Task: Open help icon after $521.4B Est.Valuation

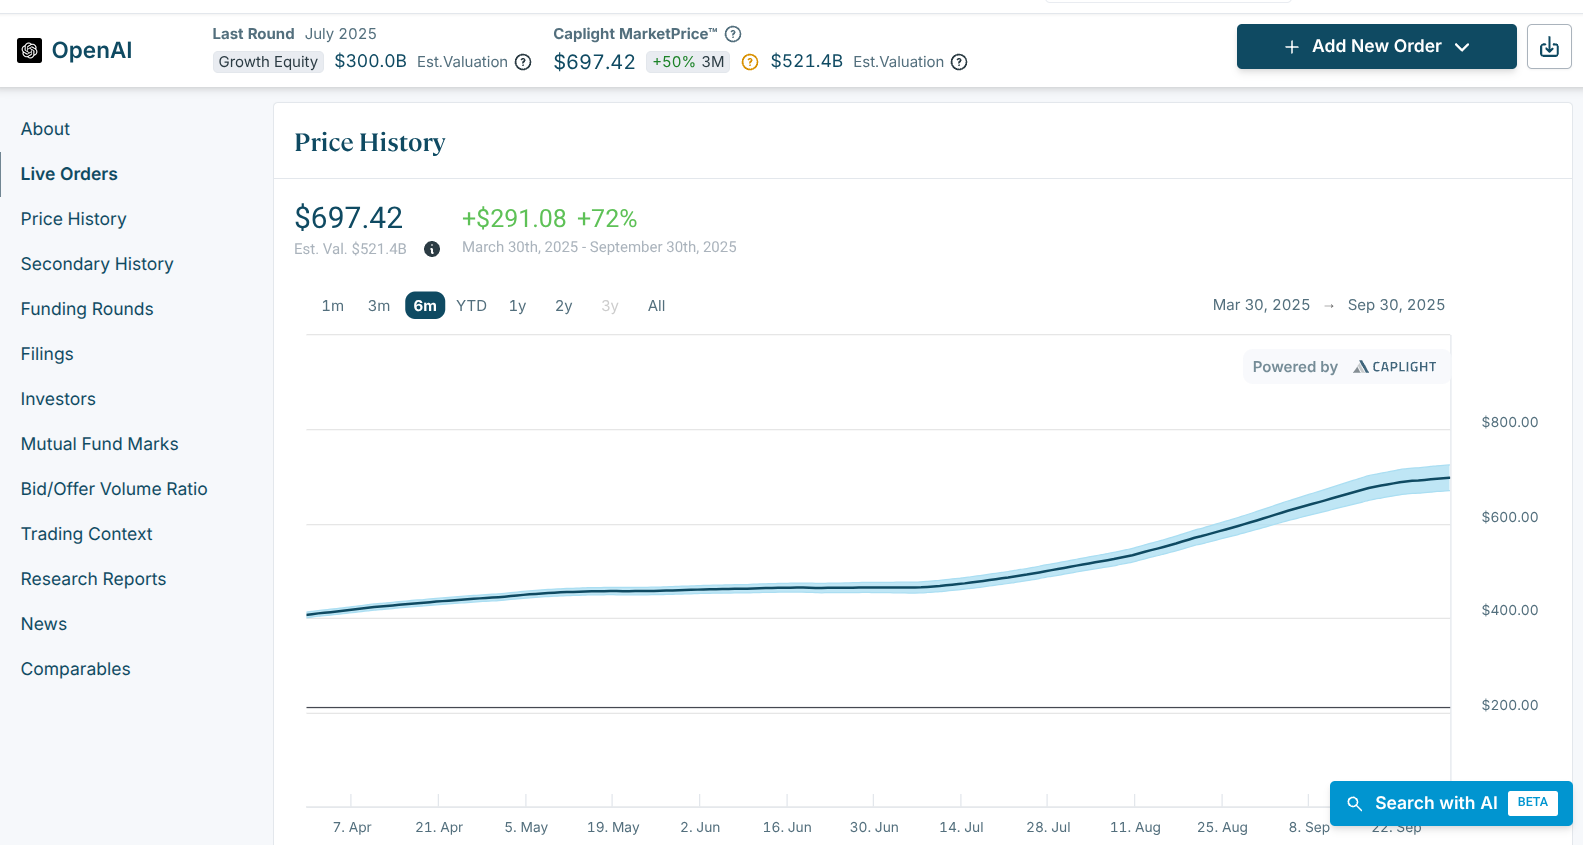Action: pos(959,62)
